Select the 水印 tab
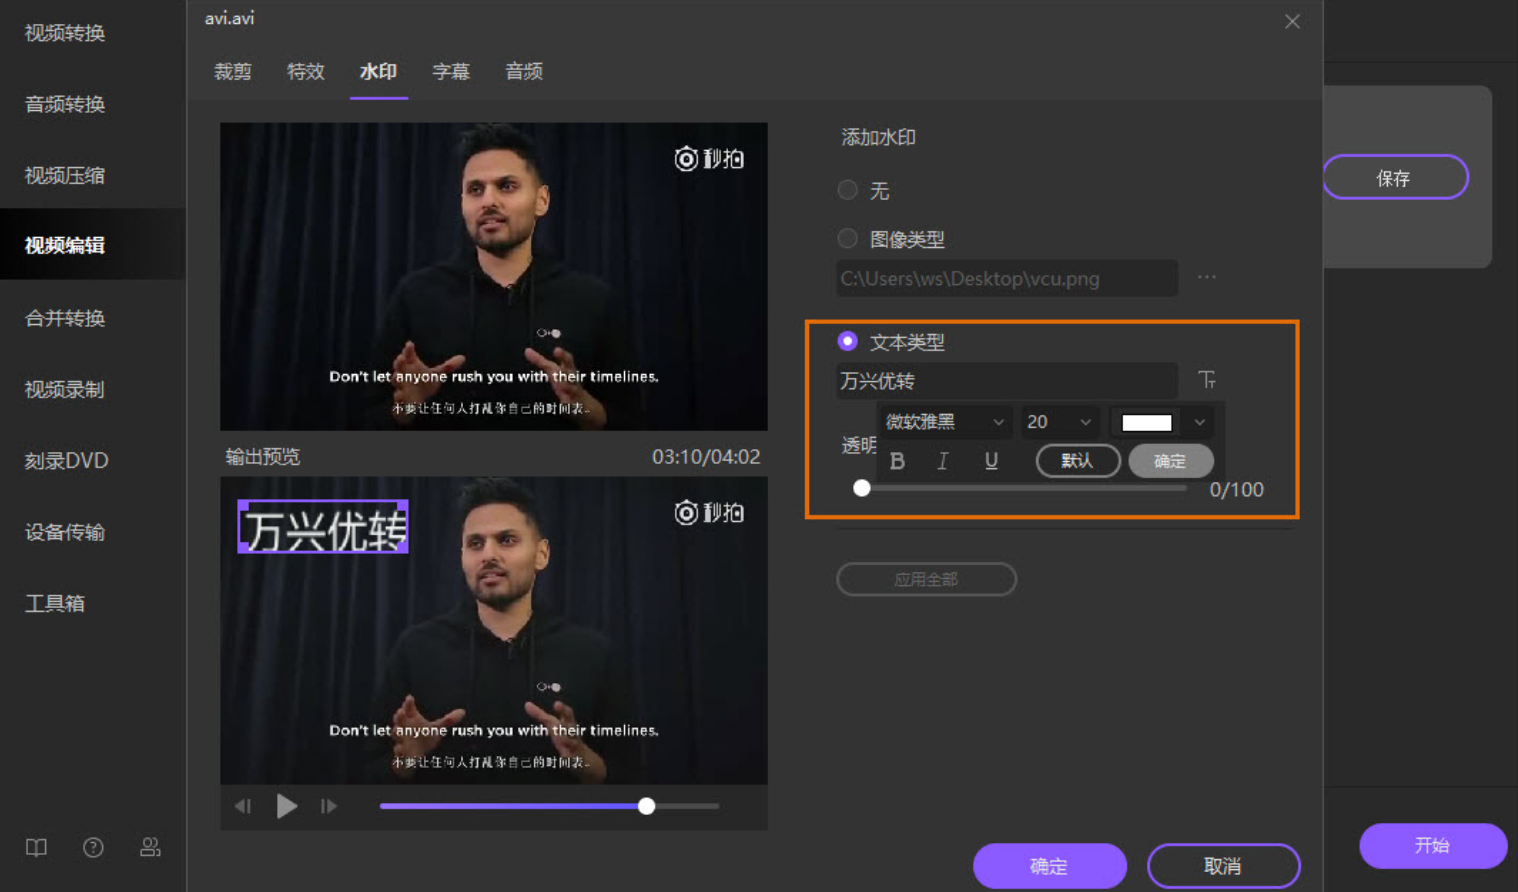Viewport: 1518px width, 892px height. [378, 71]
